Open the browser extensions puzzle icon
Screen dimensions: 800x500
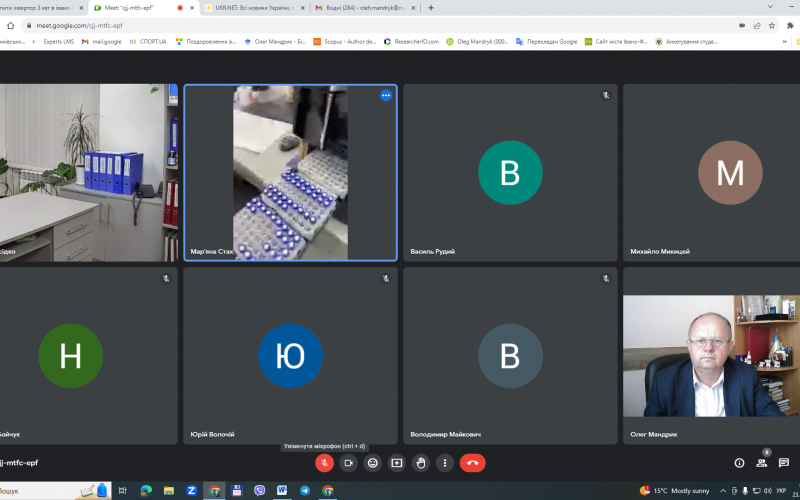point(791,26)
